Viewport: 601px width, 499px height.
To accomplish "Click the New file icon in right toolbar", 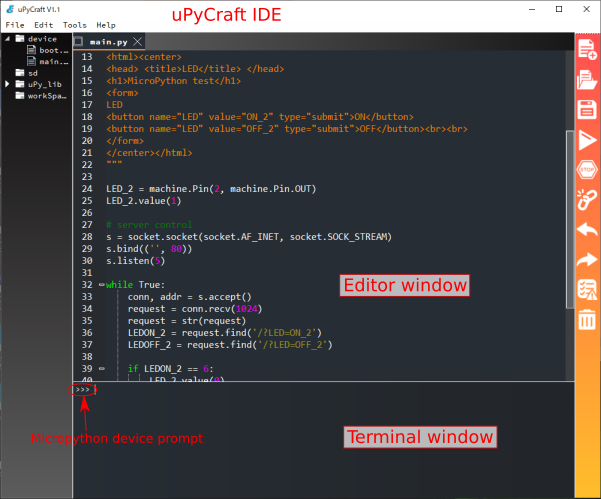I will tap(587, 49).
